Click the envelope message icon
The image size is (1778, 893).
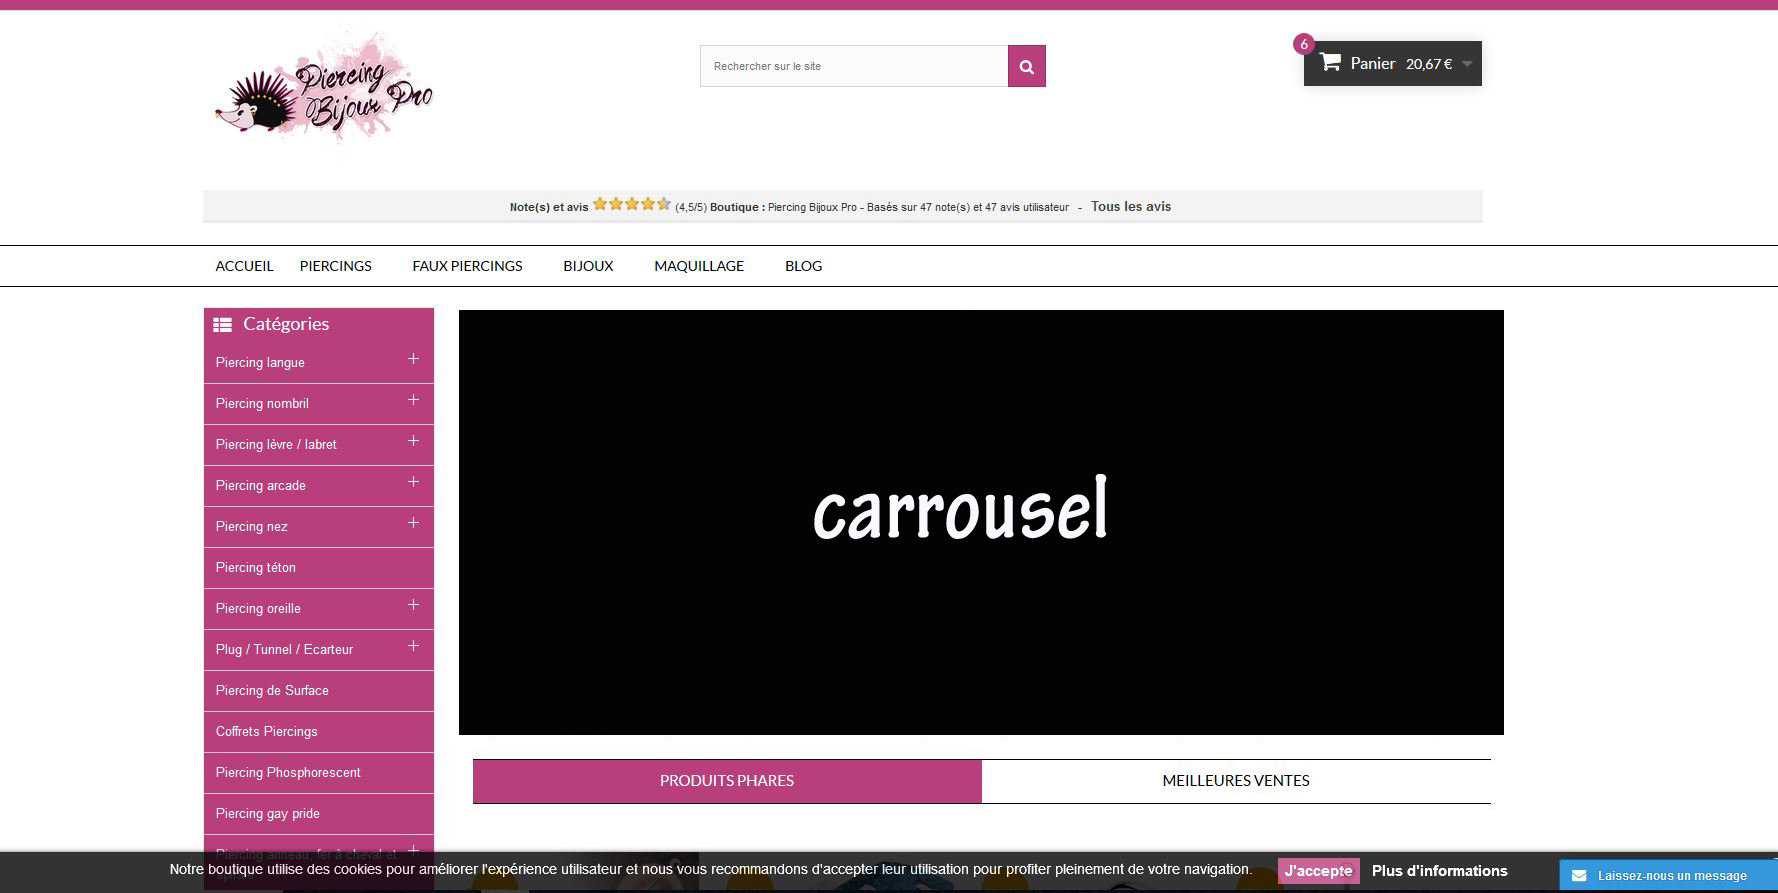click(1578, 876)
